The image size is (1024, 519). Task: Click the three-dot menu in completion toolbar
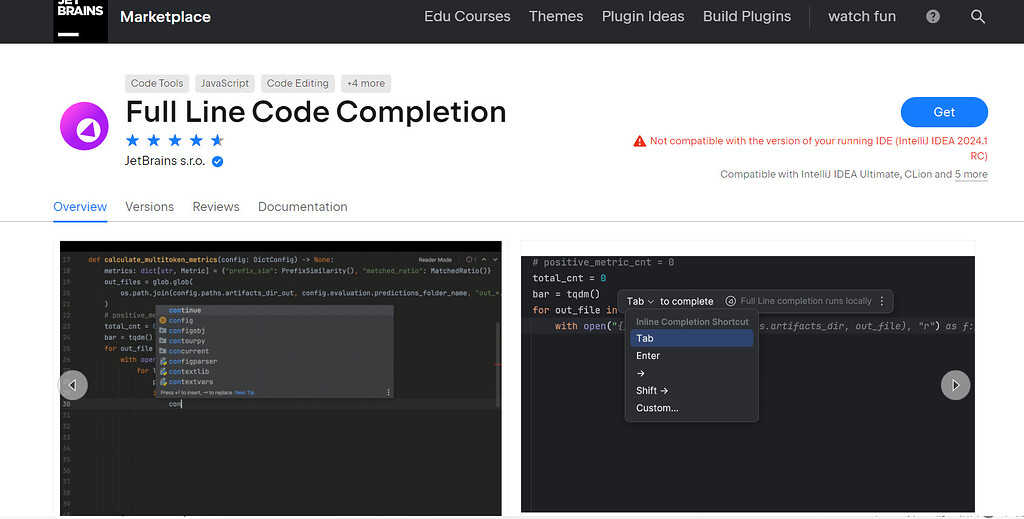point(882,301)
